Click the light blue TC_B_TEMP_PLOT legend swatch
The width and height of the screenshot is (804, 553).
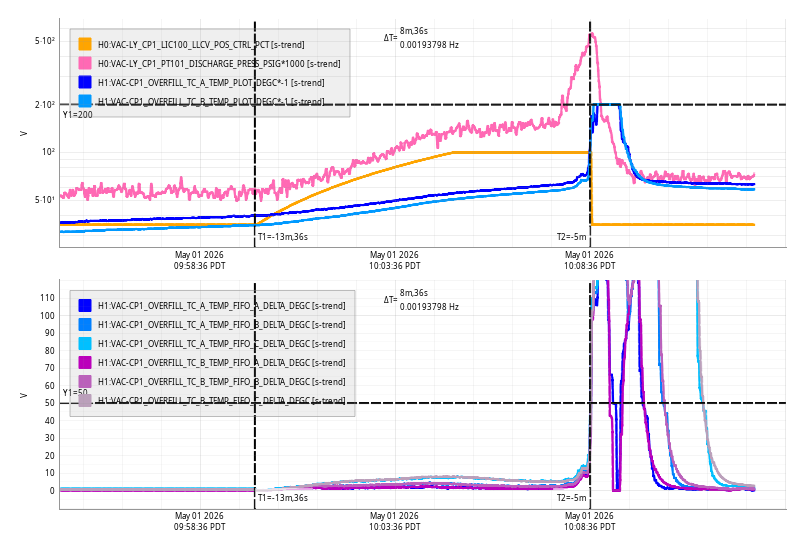(85, 101)
